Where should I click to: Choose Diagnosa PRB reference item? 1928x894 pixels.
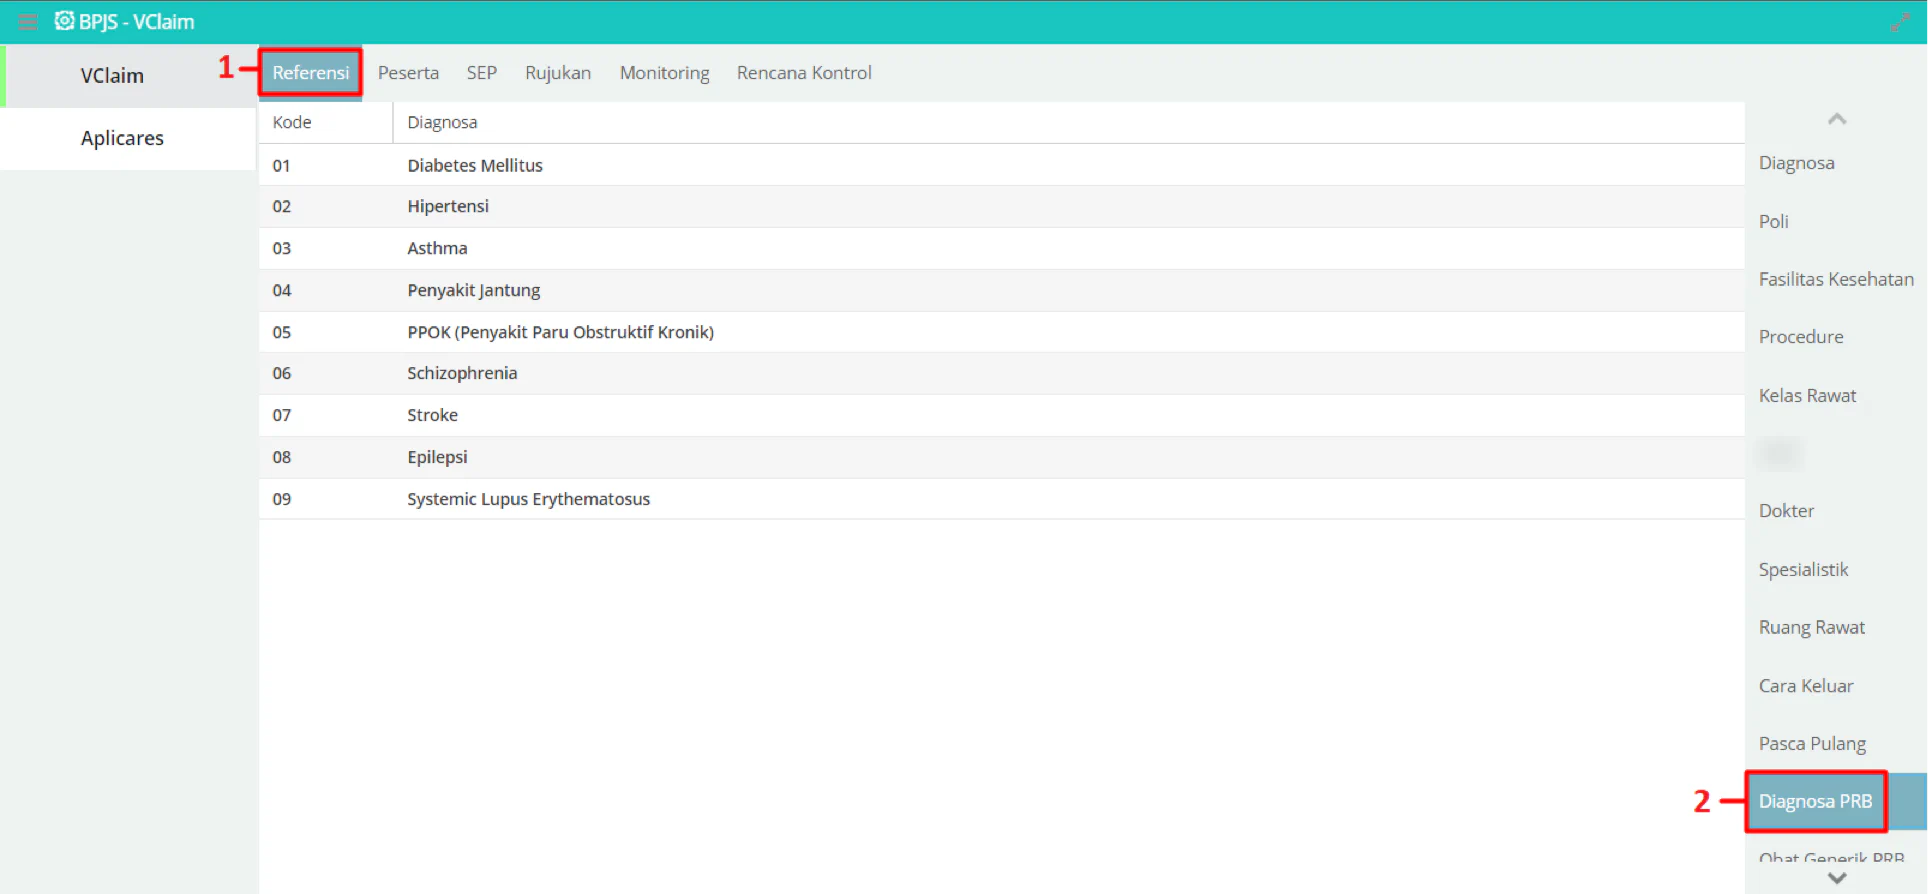tap(1815, 801)
